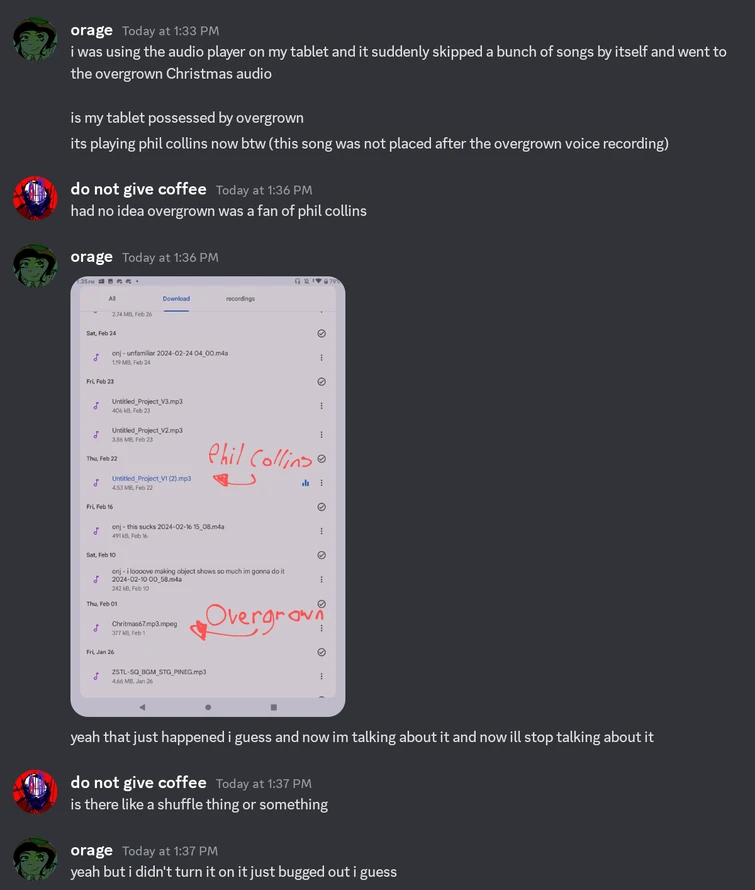Click the now-playing equalizer icon

coord(305,483)
